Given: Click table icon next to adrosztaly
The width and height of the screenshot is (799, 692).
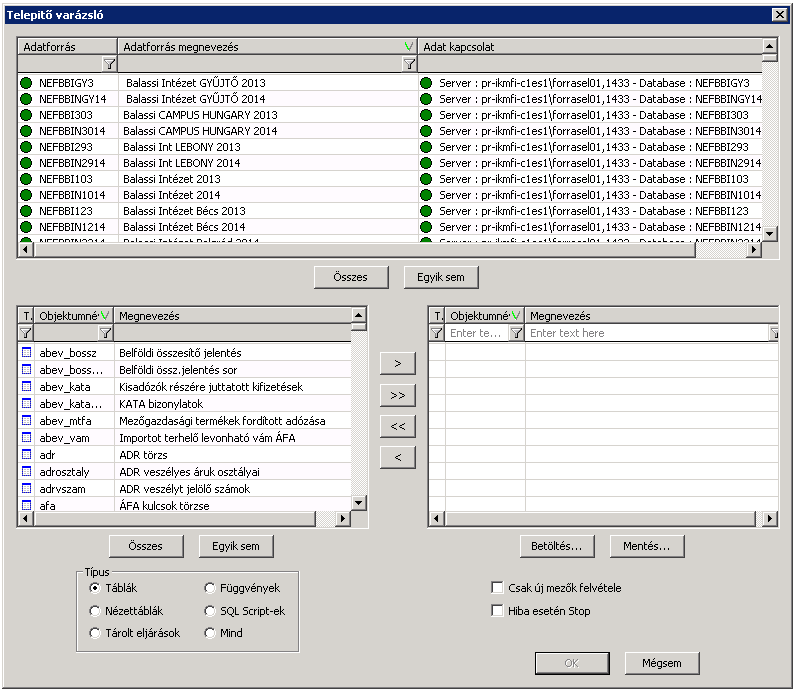Looking at the screenshot, I should 26,471.
